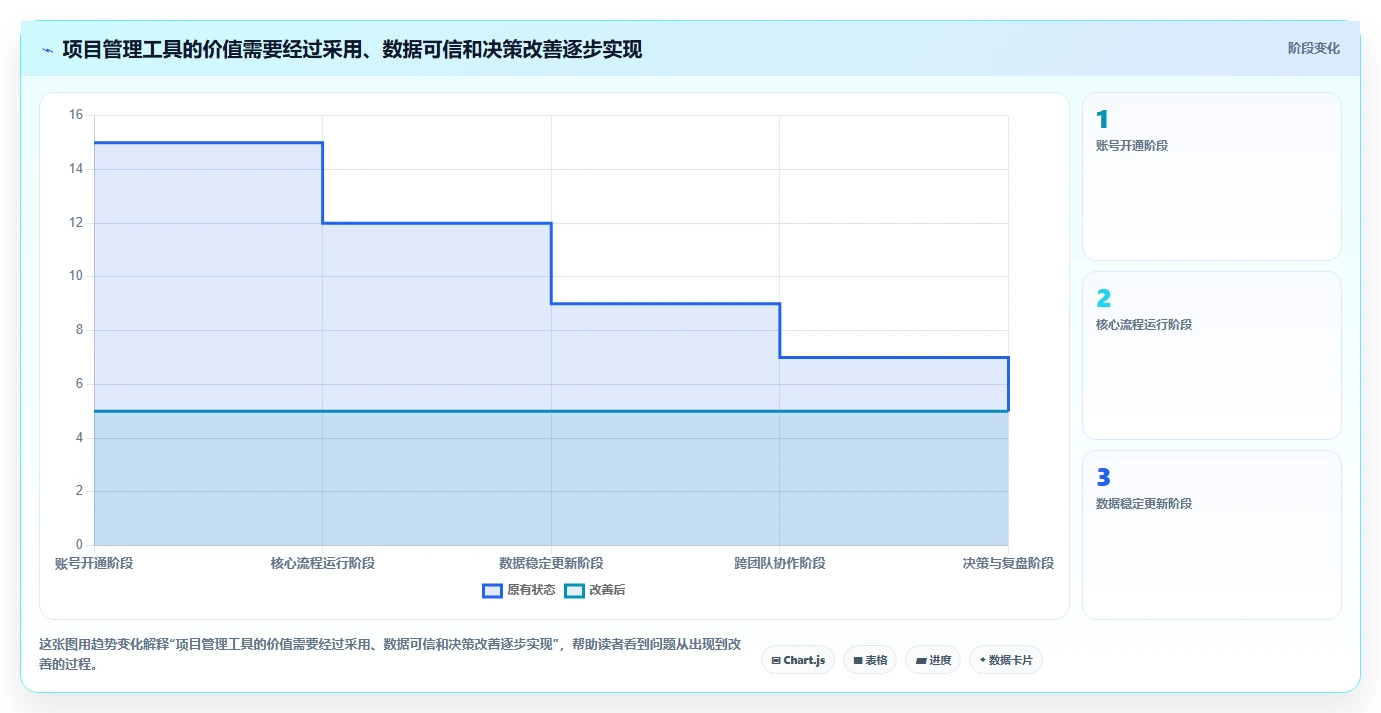Click x-axis label 数据稳定更新阶段
This screenshot has height=713, width=1381.
(551, 563)
